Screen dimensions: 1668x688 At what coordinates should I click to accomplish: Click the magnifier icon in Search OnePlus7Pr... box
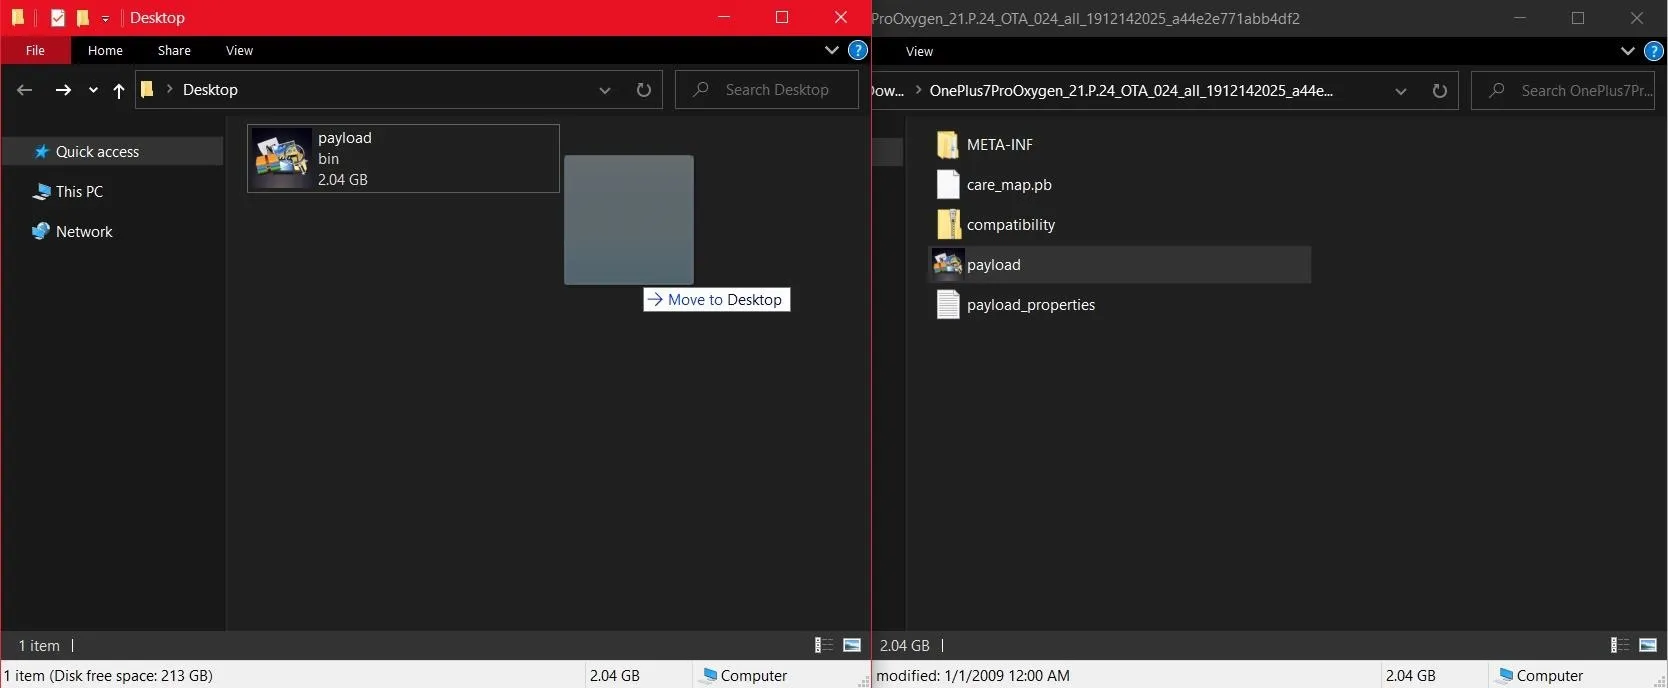1497,91
